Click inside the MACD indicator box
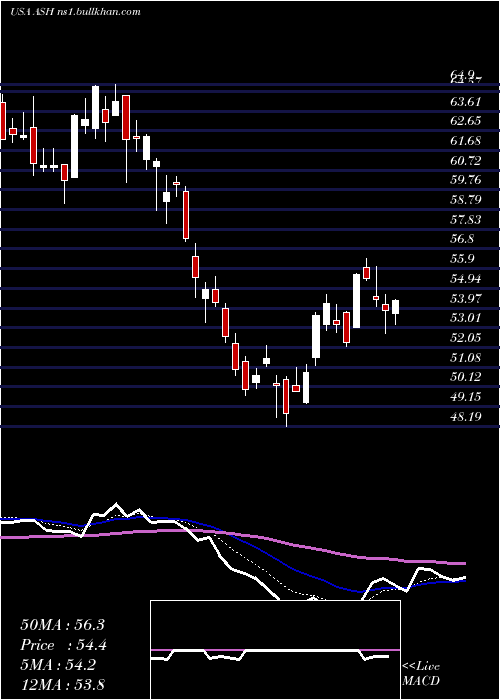Image resolution: width=500 pixels, height=700 pixels. (275, 650)
